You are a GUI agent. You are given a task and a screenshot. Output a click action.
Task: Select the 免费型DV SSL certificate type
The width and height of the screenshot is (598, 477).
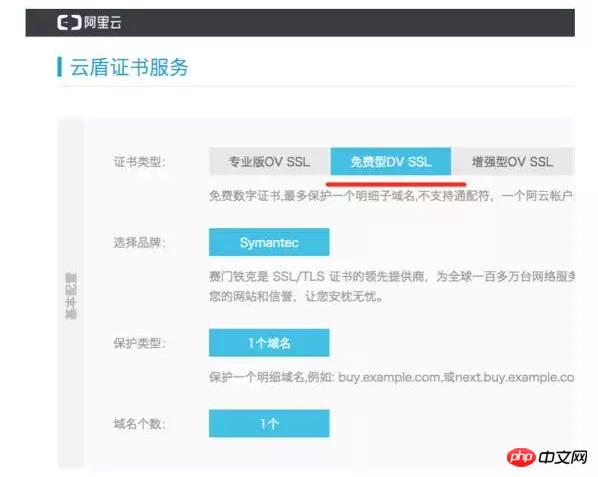[x=391, y=161]
